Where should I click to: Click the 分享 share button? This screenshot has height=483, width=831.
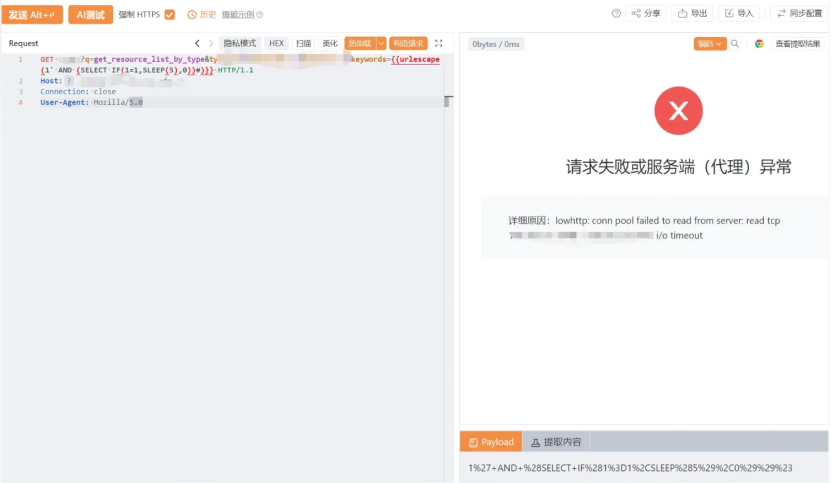coord(646,14)
